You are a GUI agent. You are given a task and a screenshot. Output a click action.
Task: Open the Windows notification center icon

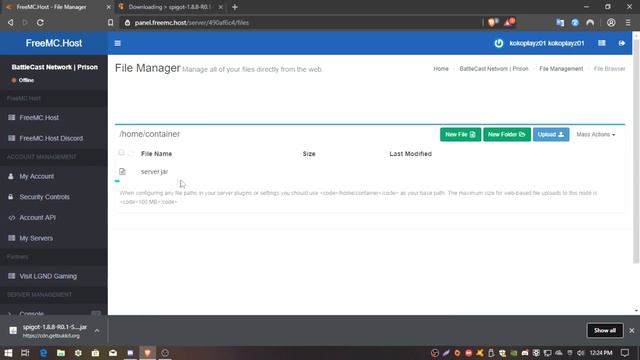625,353
